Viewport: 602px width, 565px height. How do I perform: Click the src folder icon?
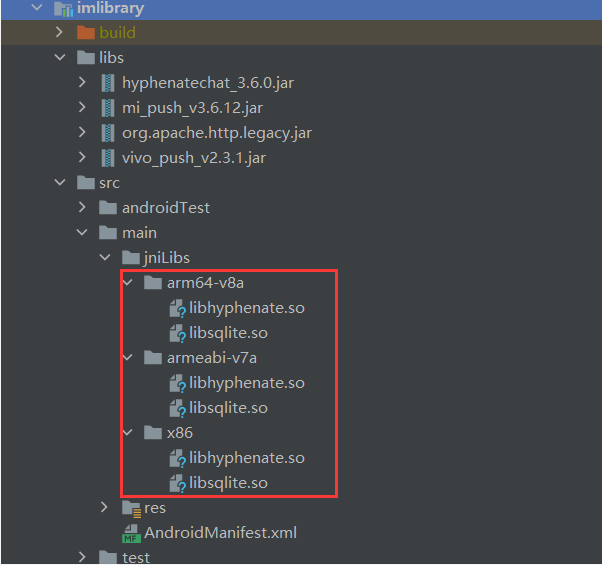click(86, 182)
